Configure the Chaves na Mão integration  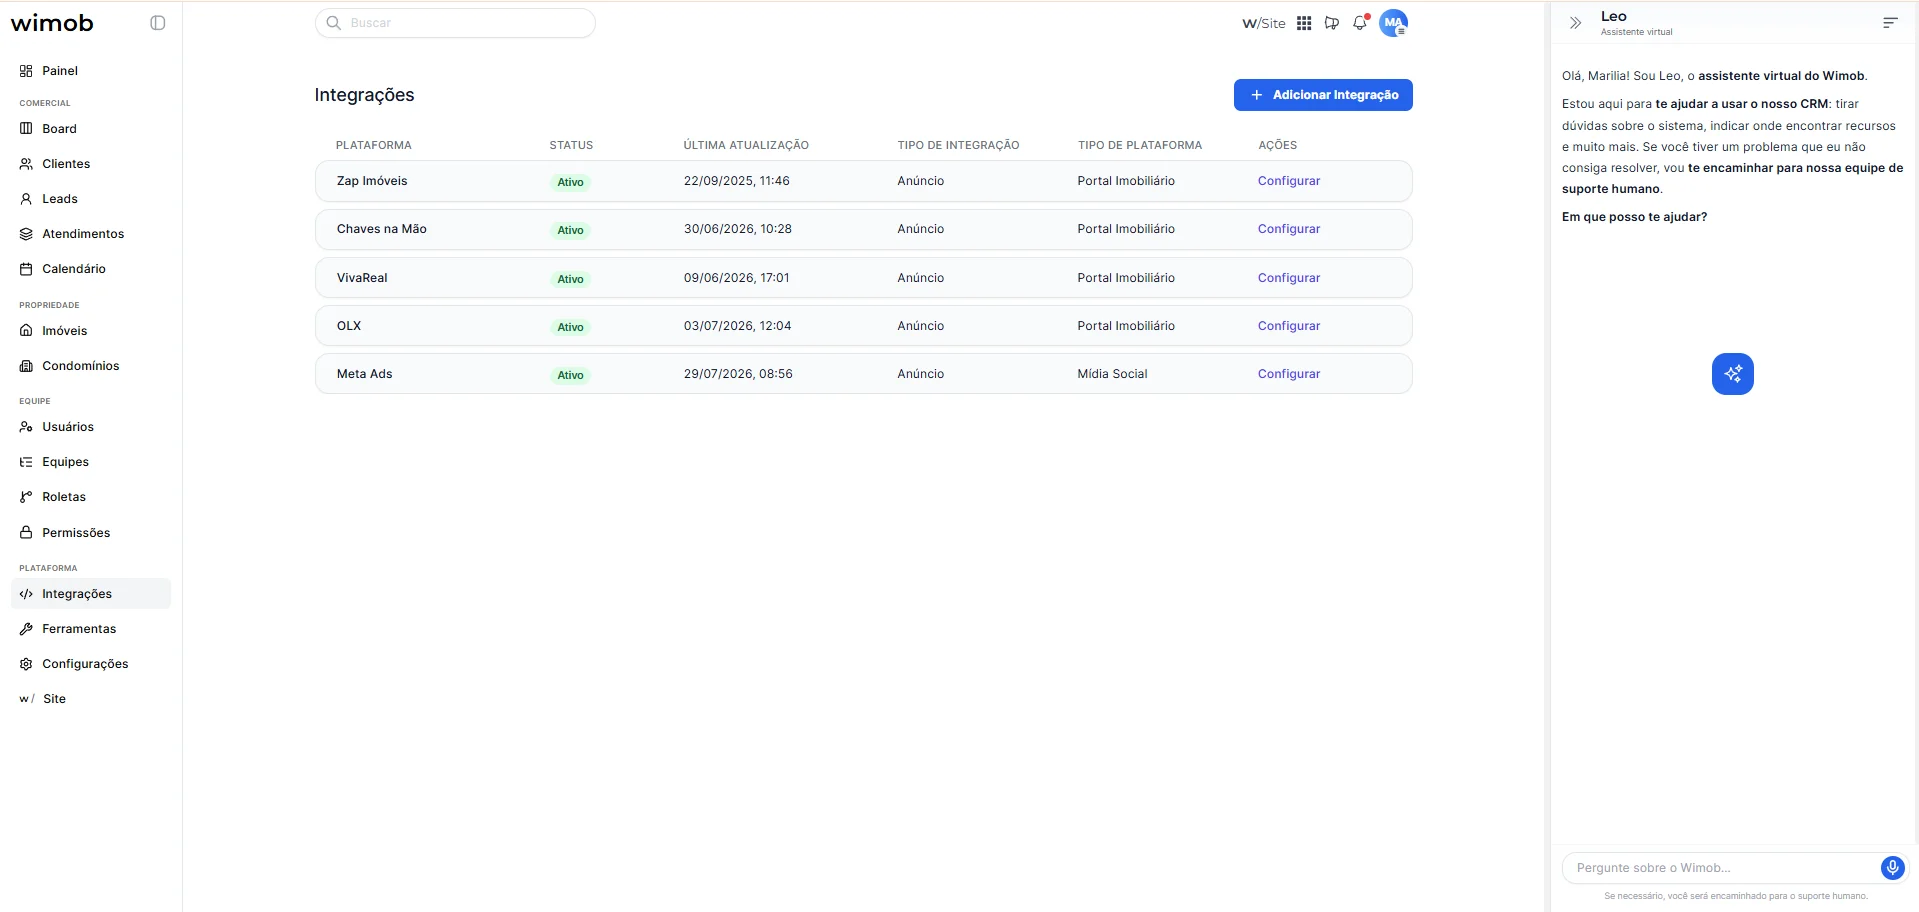(1289, 229)
